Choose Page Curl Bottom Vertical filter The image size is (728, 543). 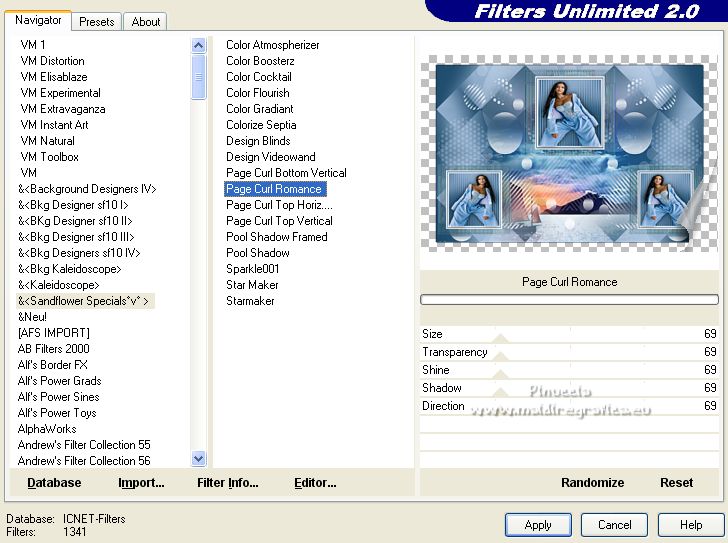(286, 173)
